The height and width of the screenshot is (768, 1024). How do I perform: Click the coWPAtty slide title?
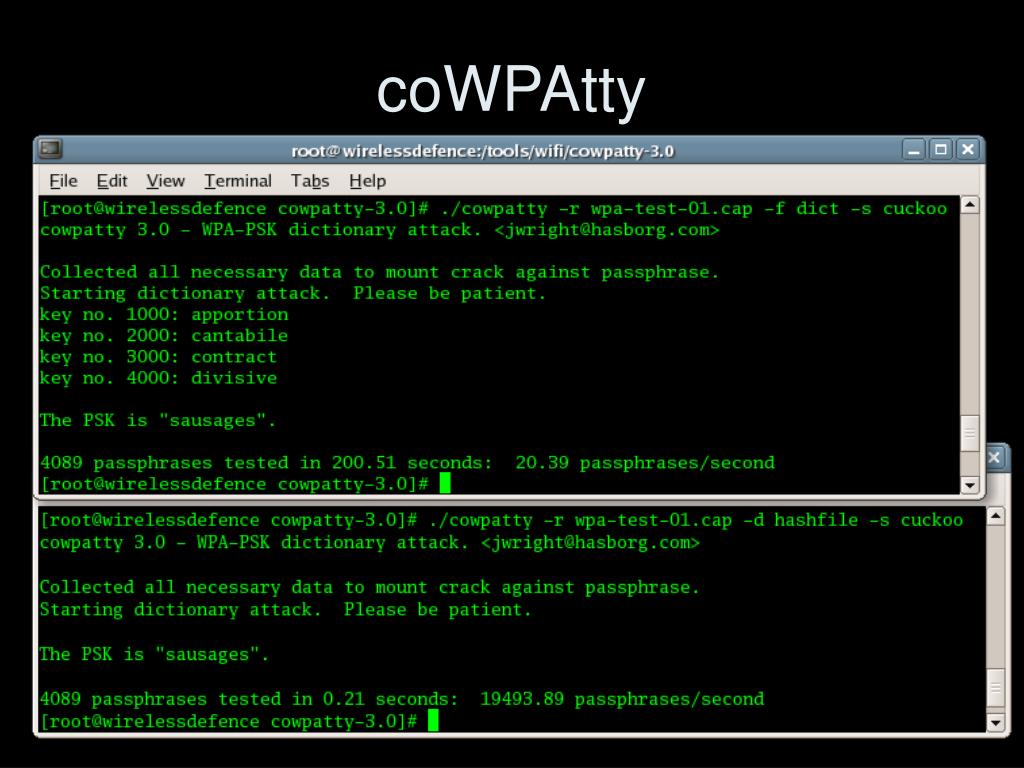(x=511, y=90)
